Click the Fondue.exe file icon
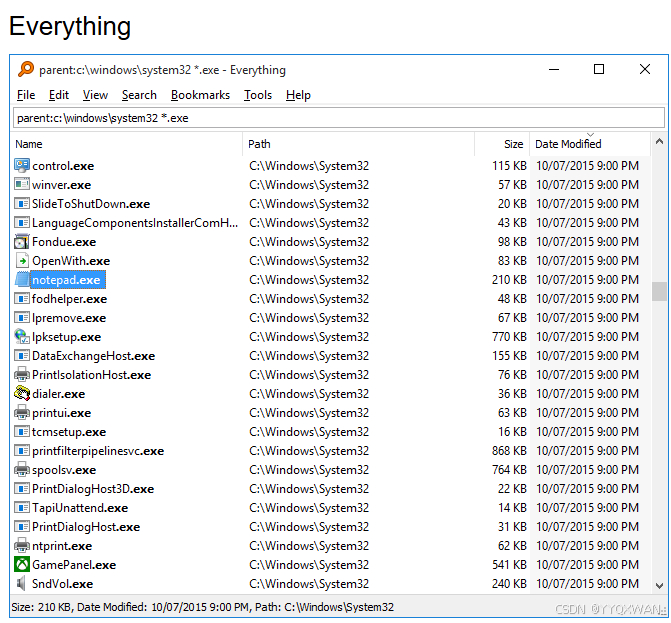This screenshot has width=671, height=623. (x=22, y=241)
